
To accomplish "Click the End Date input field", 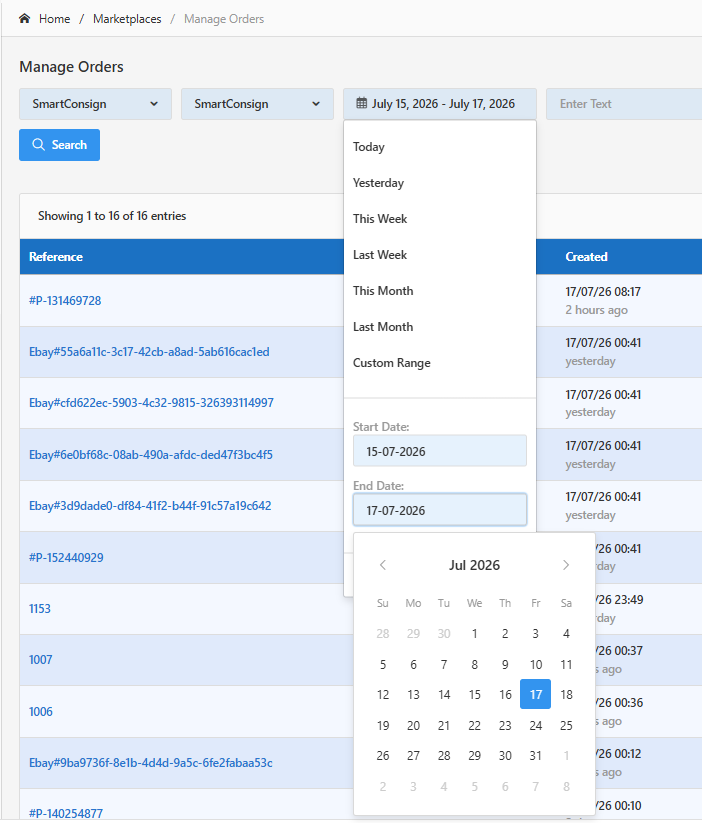I will click(x=440, y=510).
